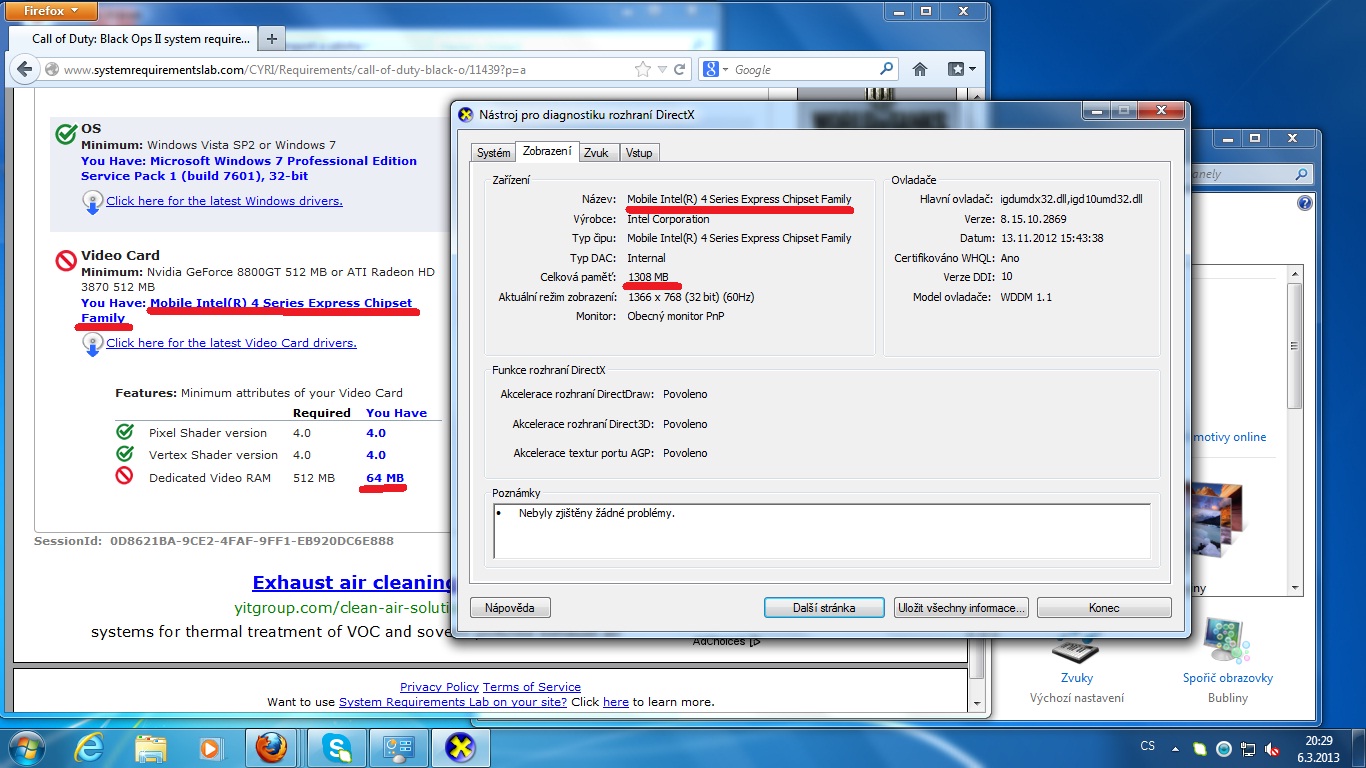This screenshot has width=1366, height=768.
Task: Open URL history dropdown arrow
Action: click(x=661, y=70)
